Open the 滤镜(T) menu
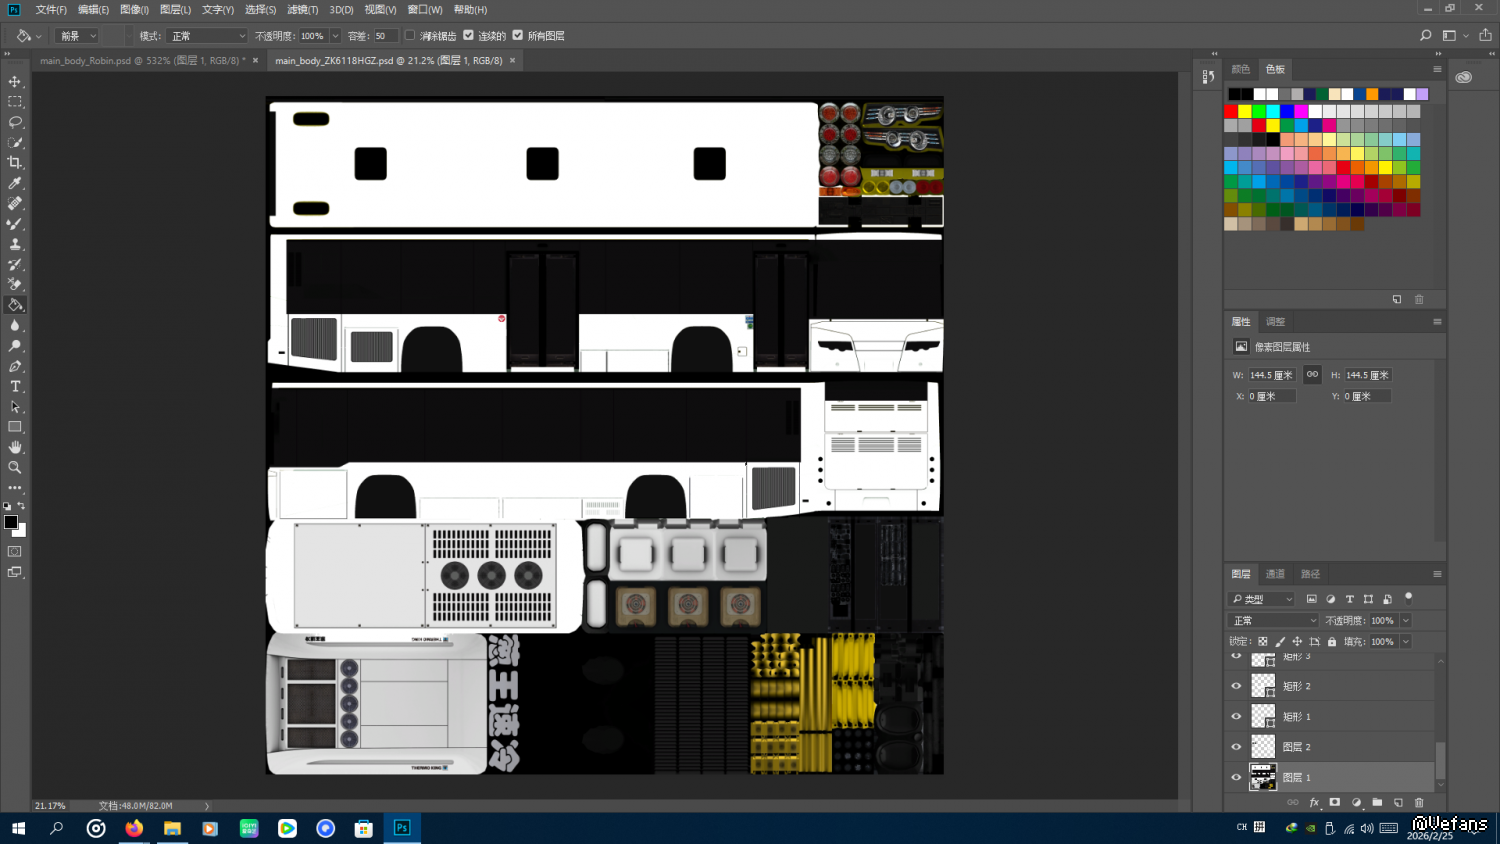 coord(302,9)
